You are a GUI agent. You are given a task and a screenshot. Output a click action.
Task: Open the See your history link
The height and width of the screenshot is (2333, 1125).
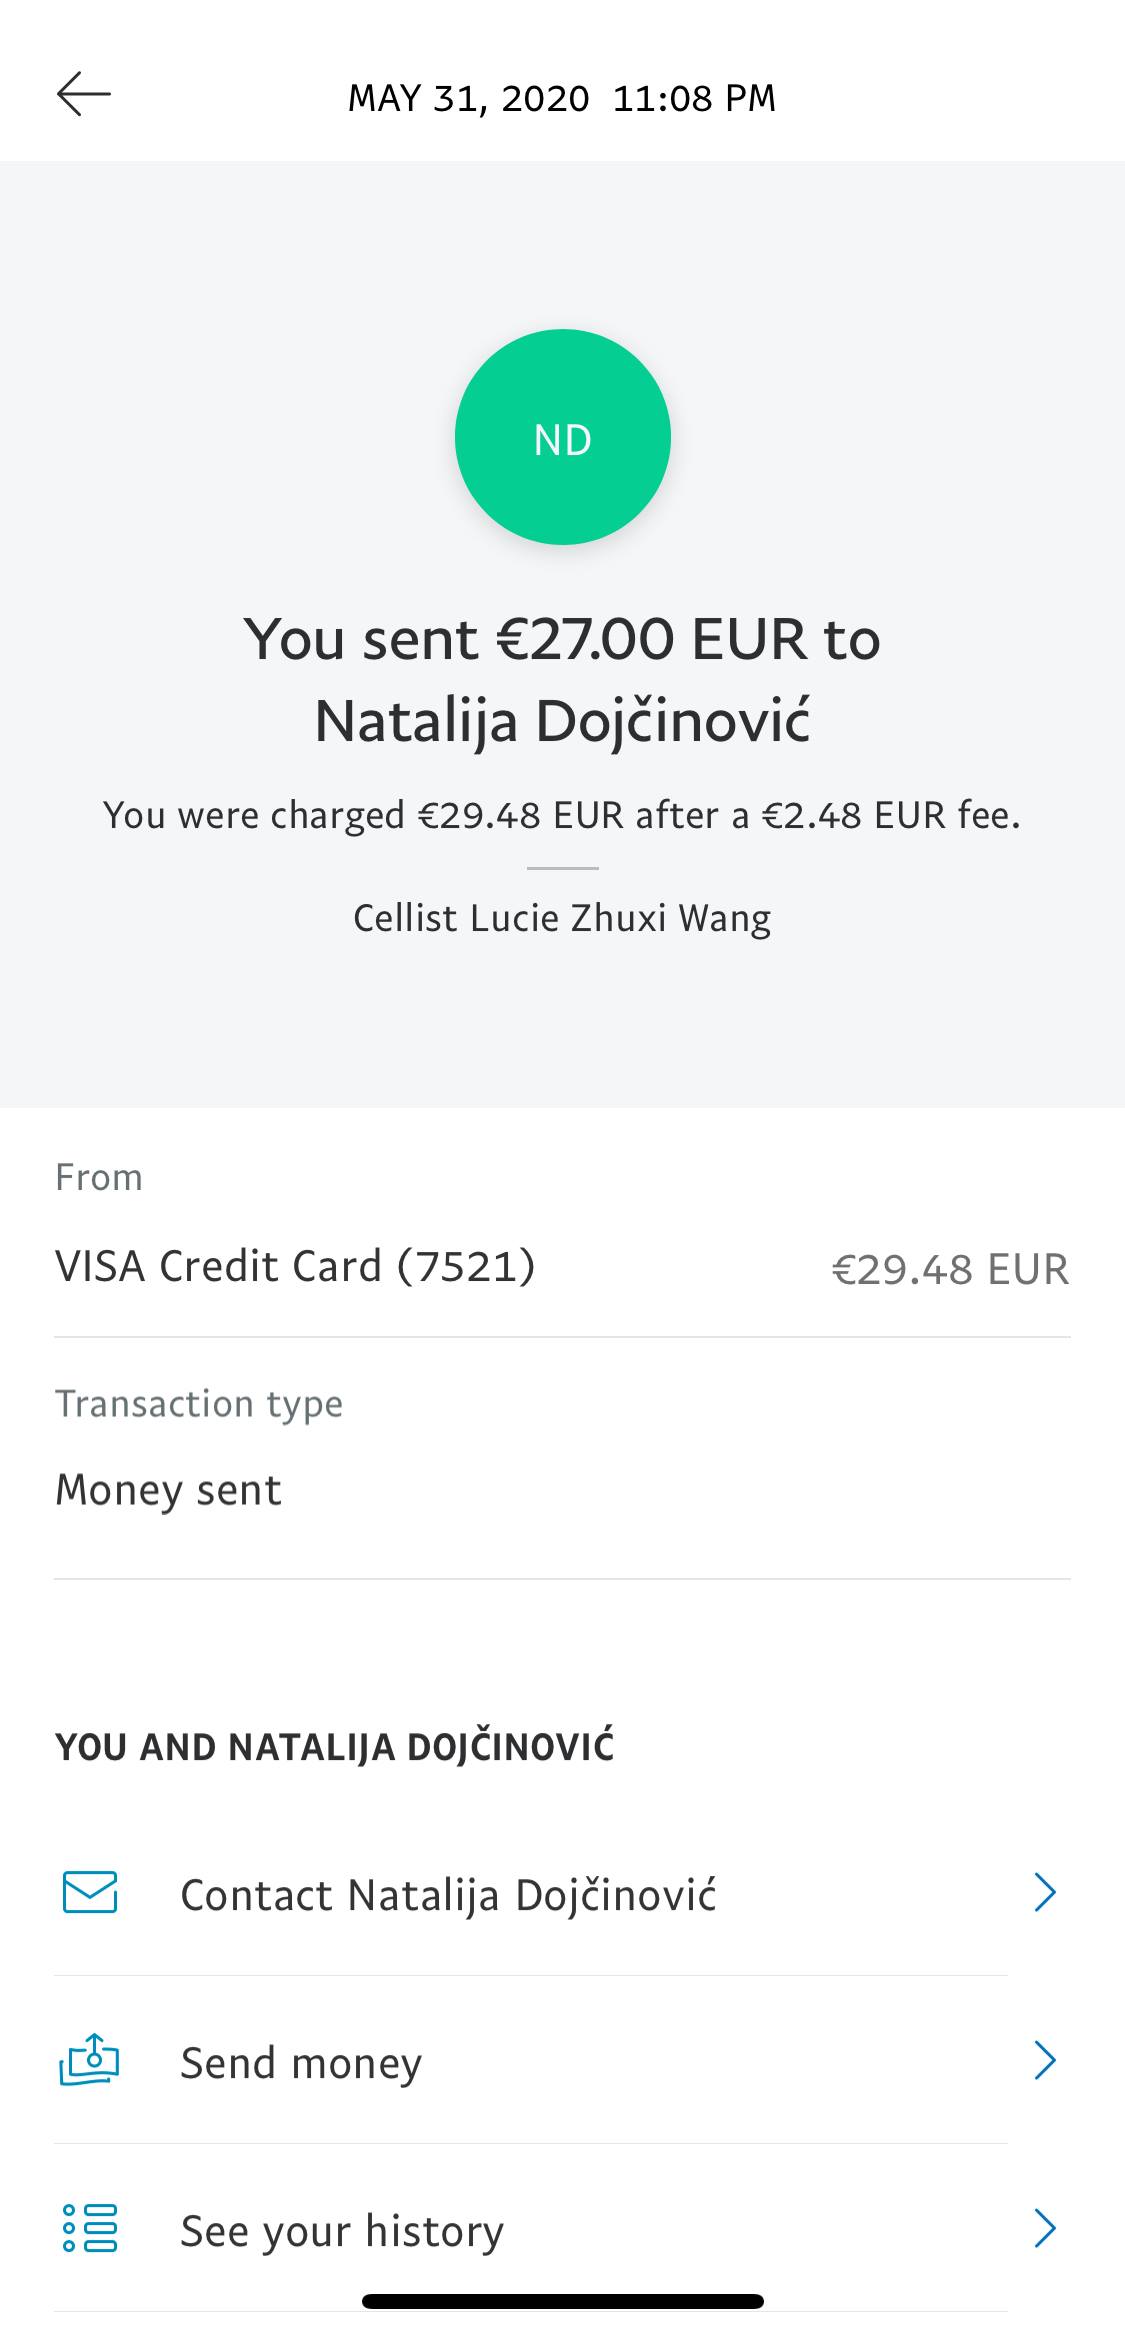pos(342,2231)
